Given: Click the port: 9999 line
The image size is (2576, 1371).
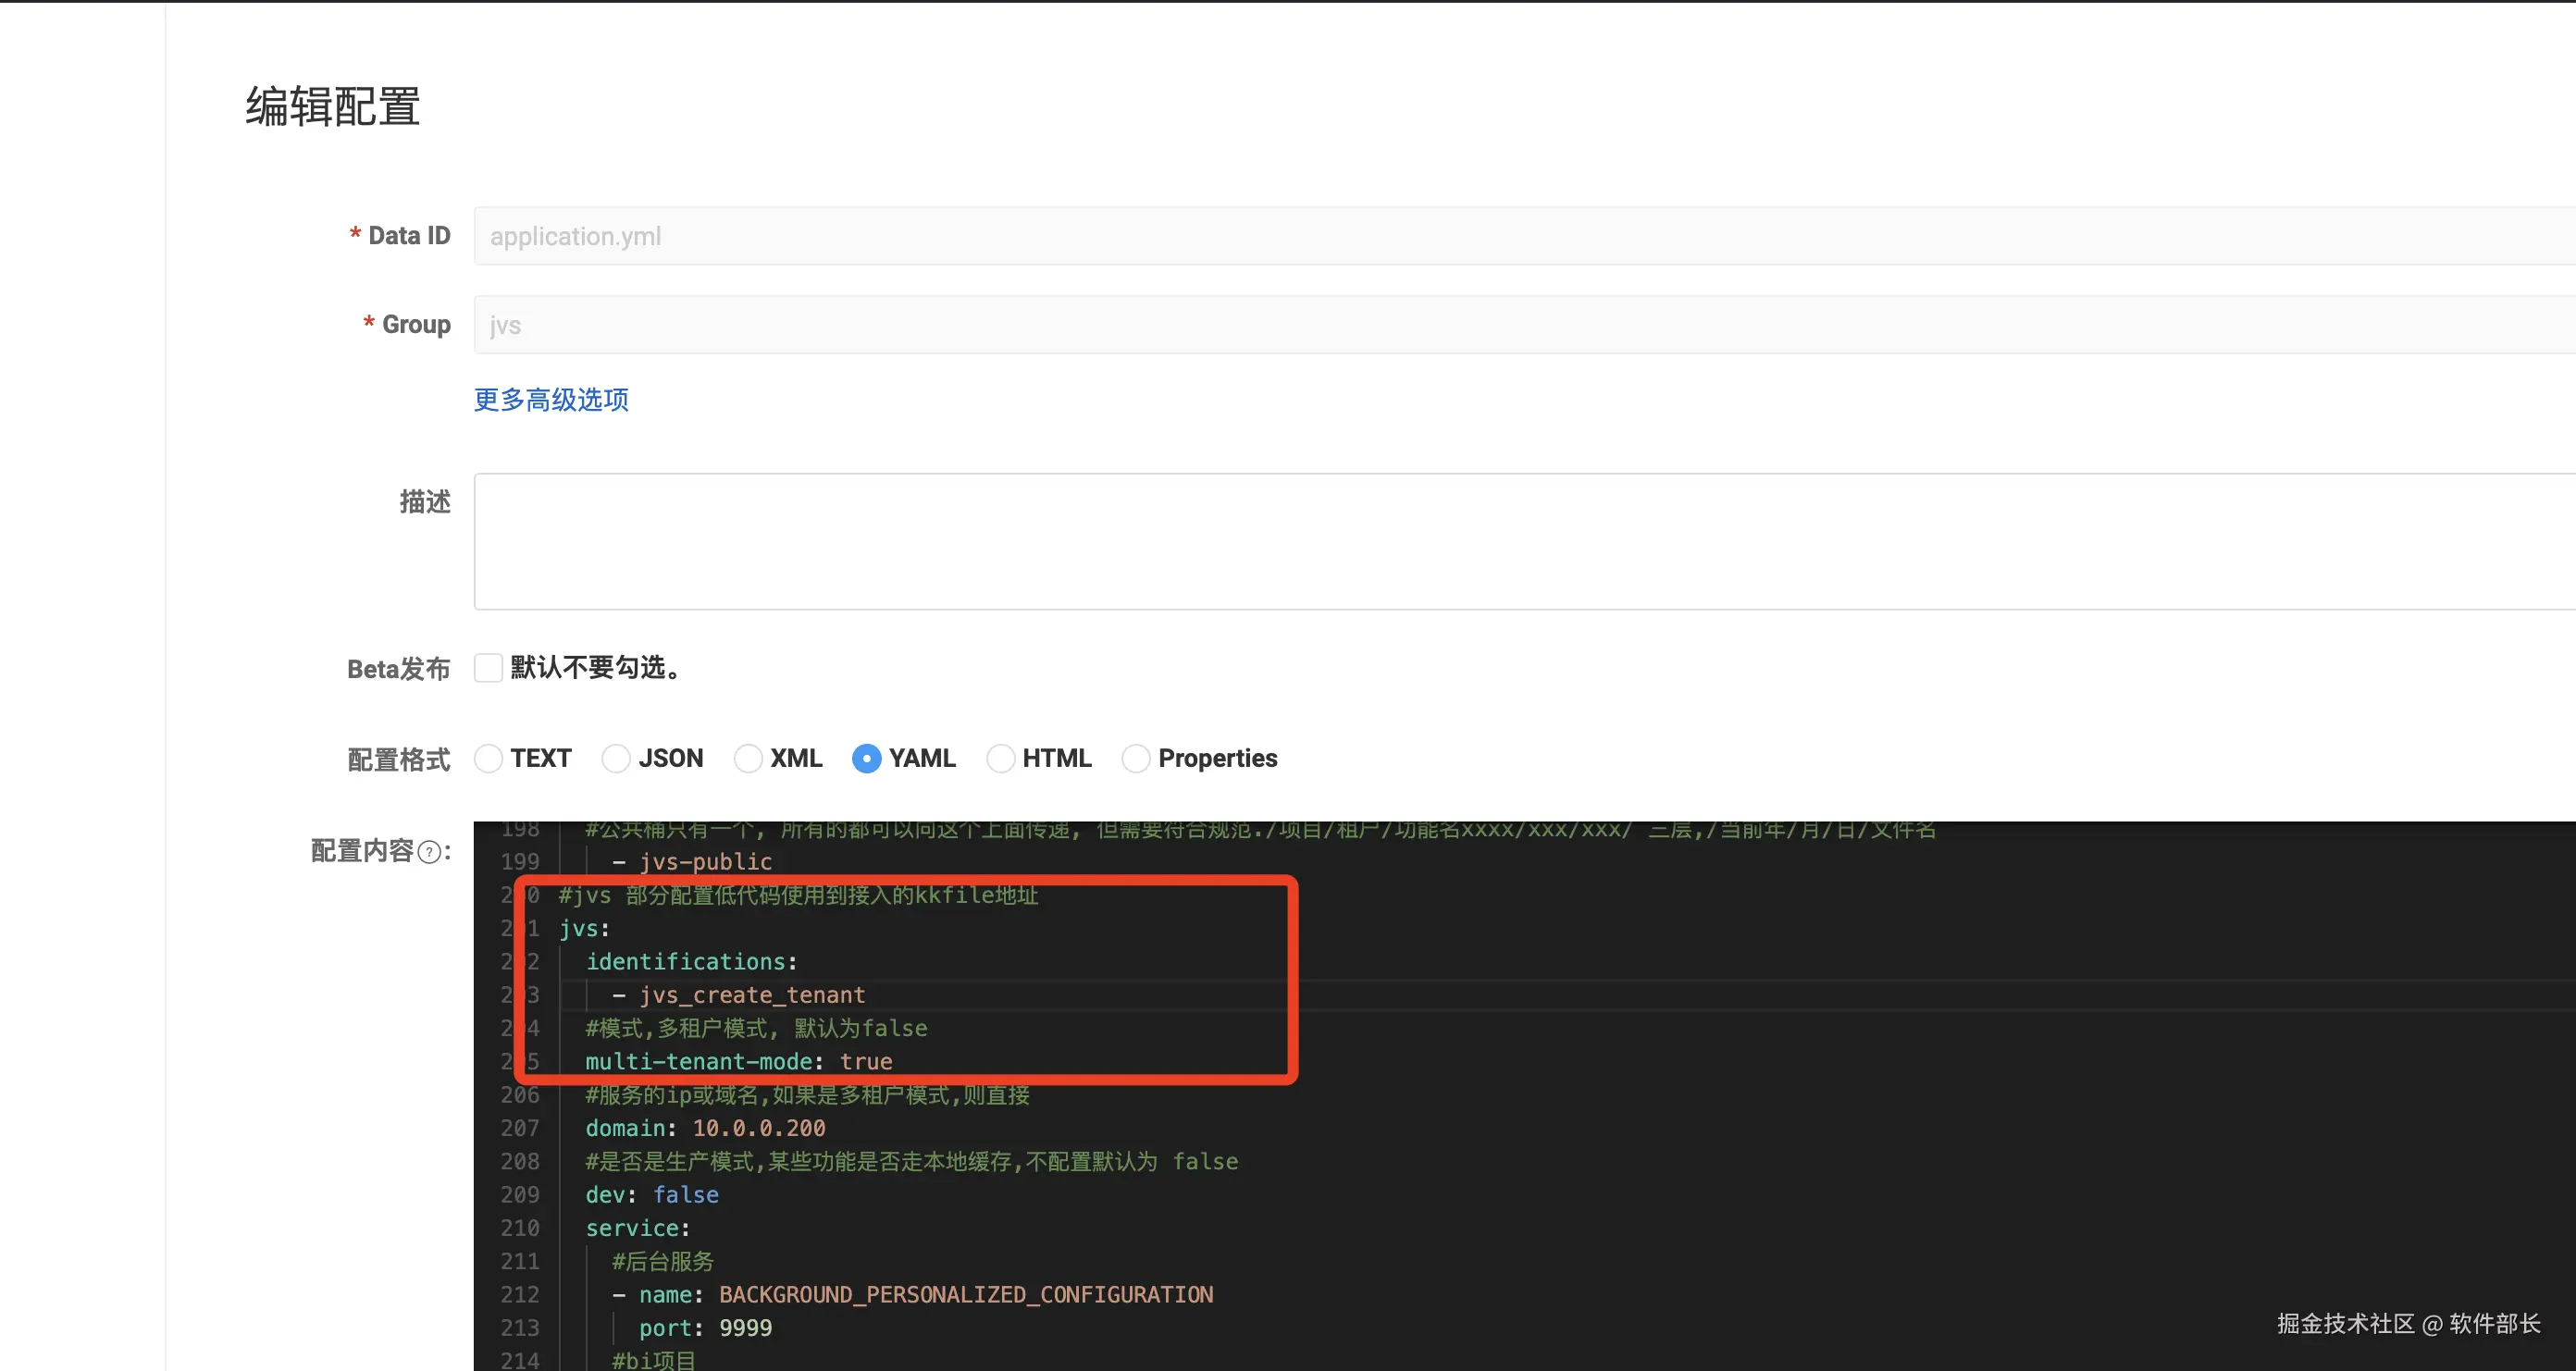Looking at the screenshot, I should tap(705, 1328).
